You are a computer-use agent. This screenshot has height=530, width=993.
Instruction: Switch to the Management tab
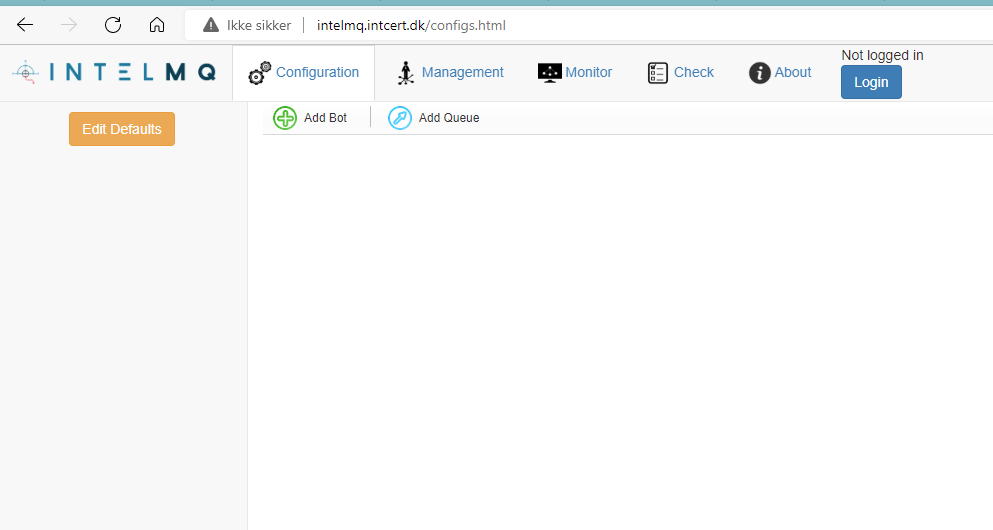click(462, 72)
